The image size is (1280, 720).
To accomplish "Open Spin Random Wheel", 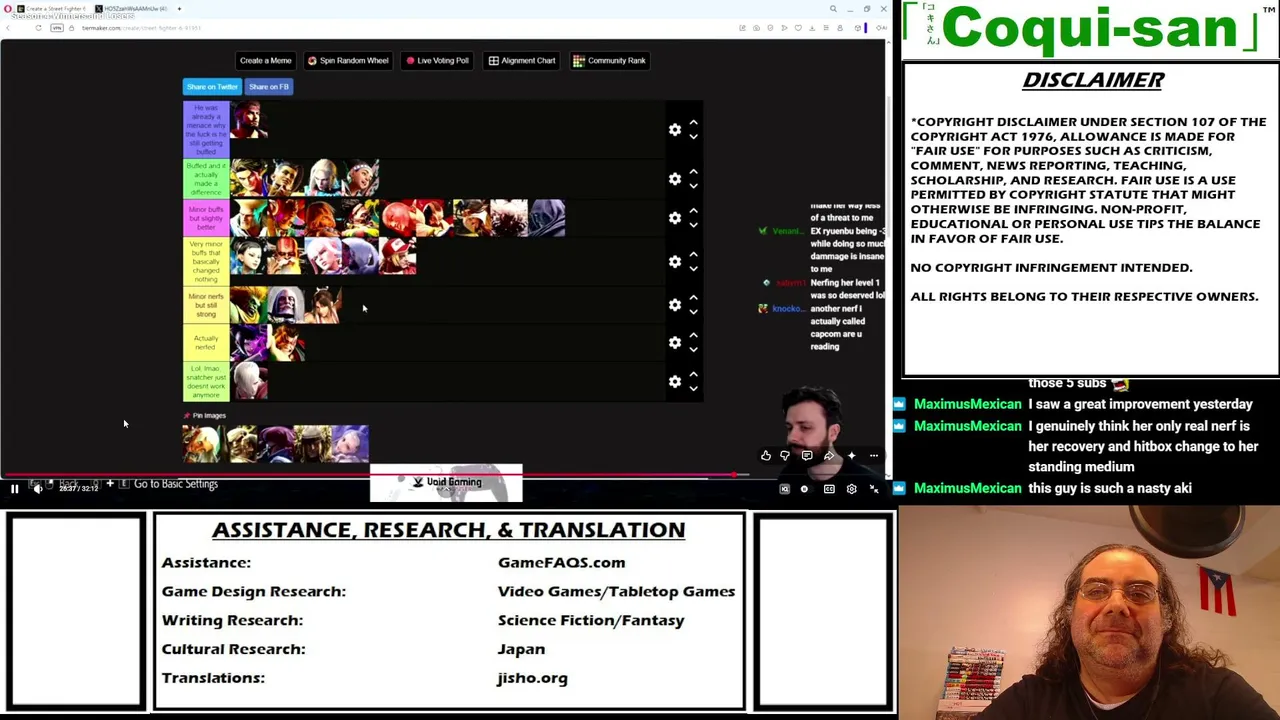I will tap(348, 61).
